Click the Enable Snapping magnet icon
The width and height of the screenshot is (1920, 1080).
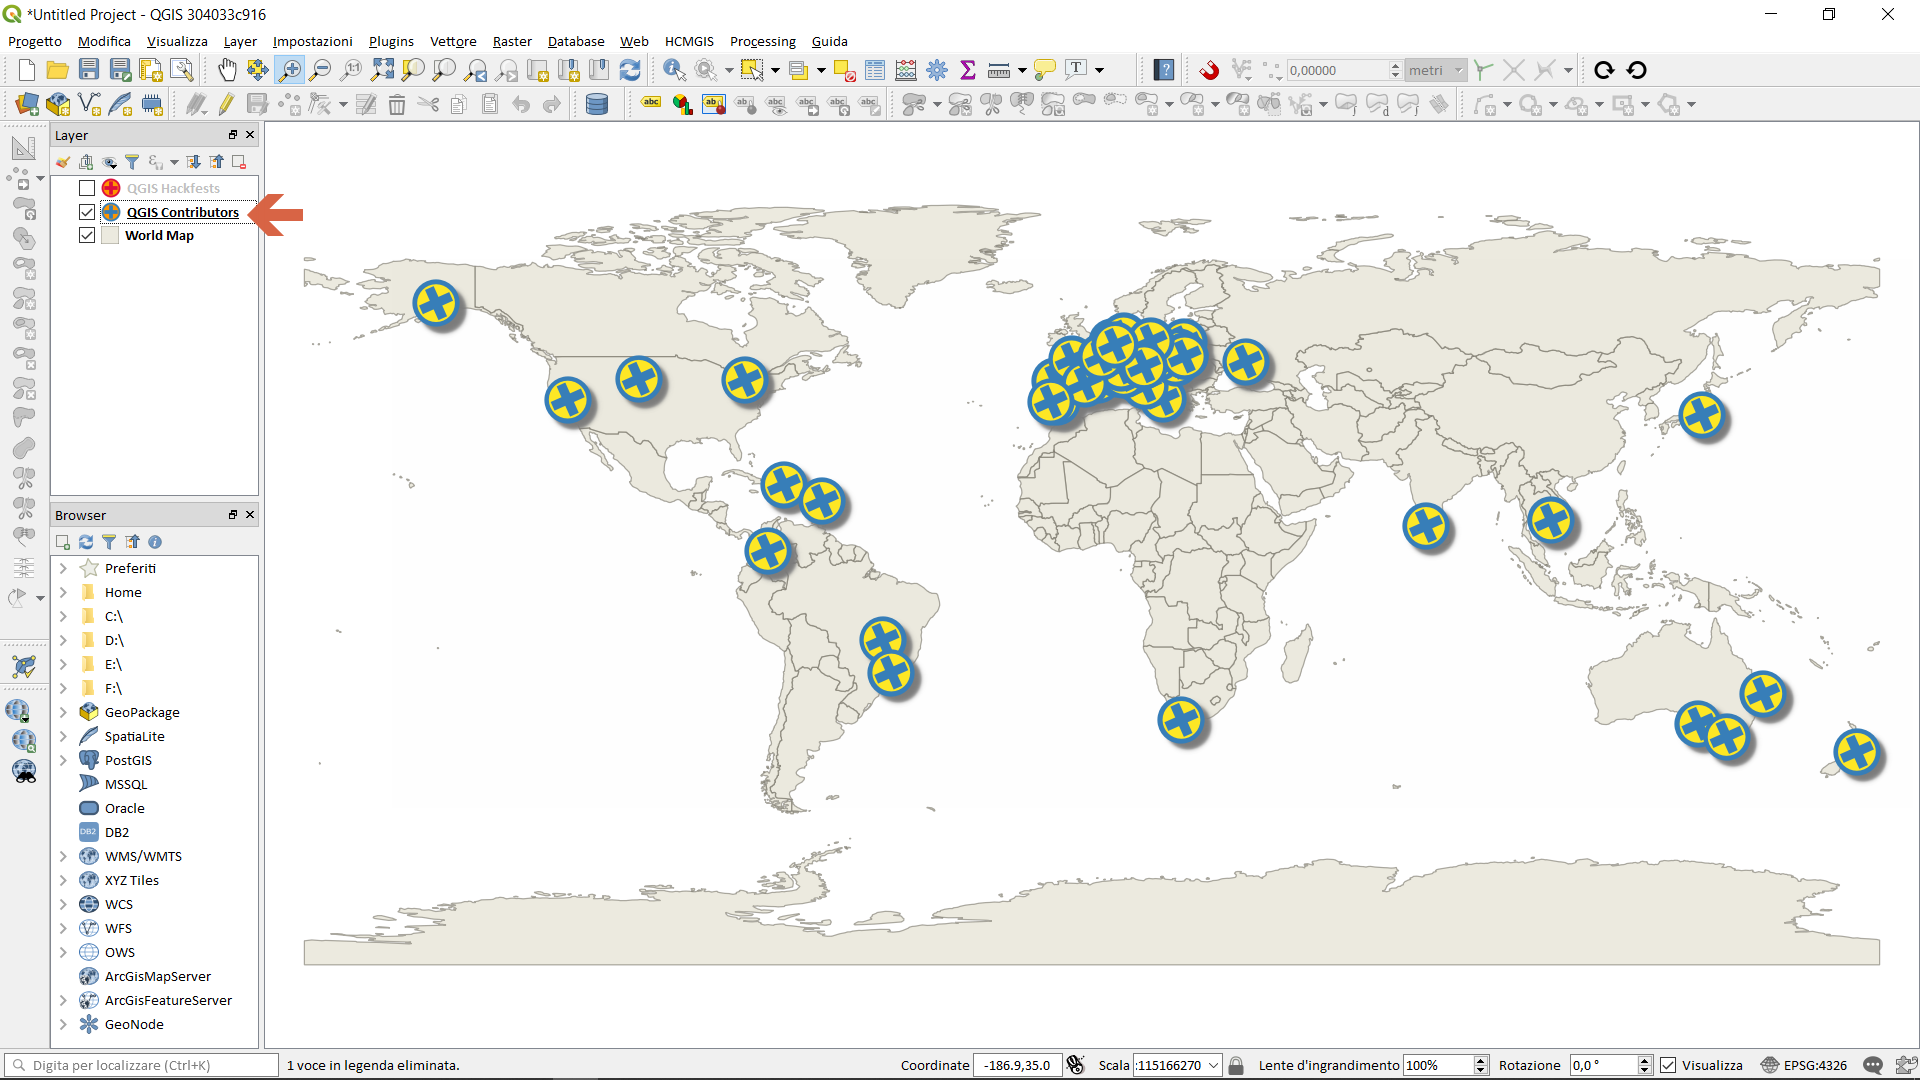click(1210, 70)
